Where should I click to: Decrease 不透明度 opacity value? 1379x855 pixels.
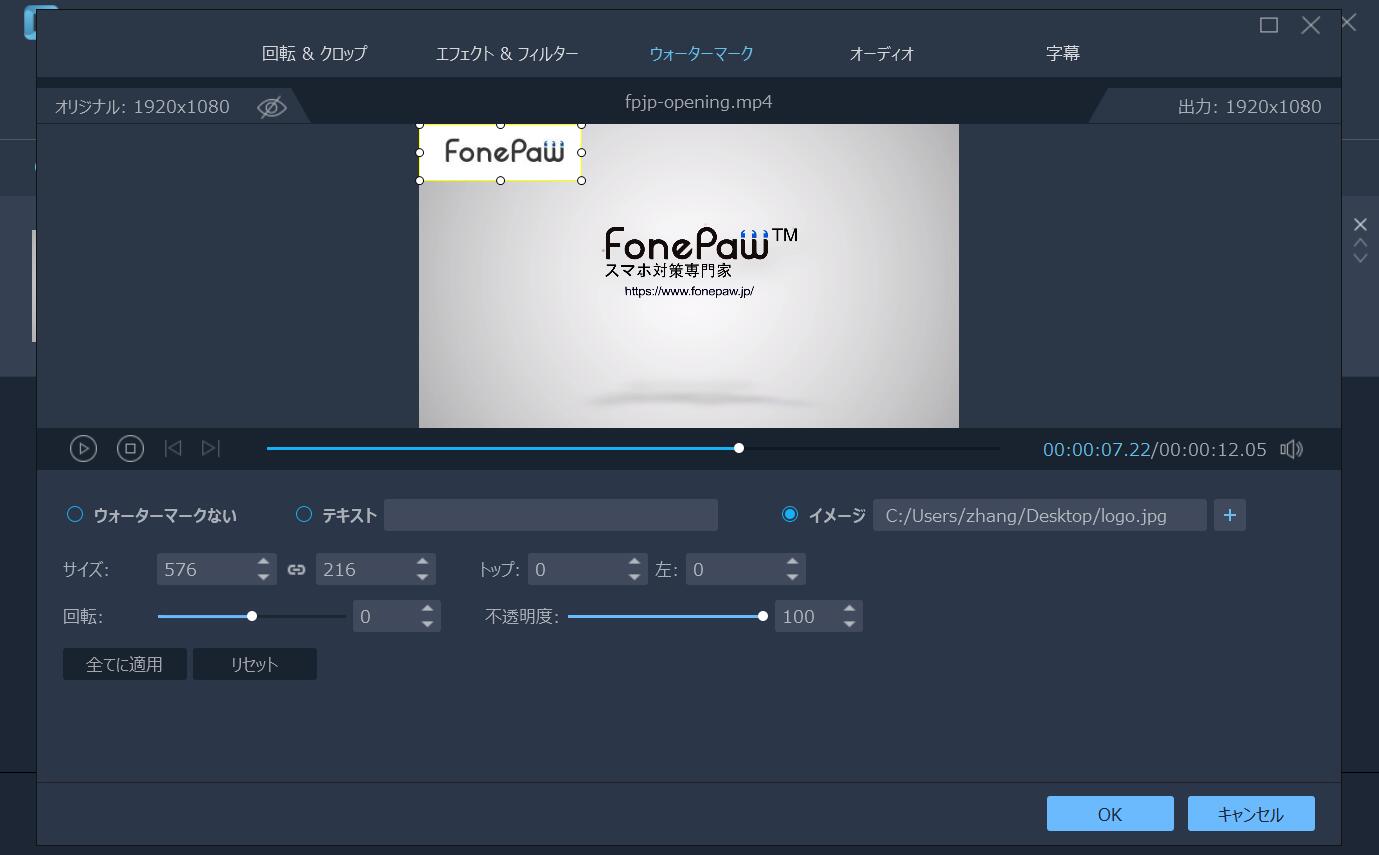click(849, 624)
